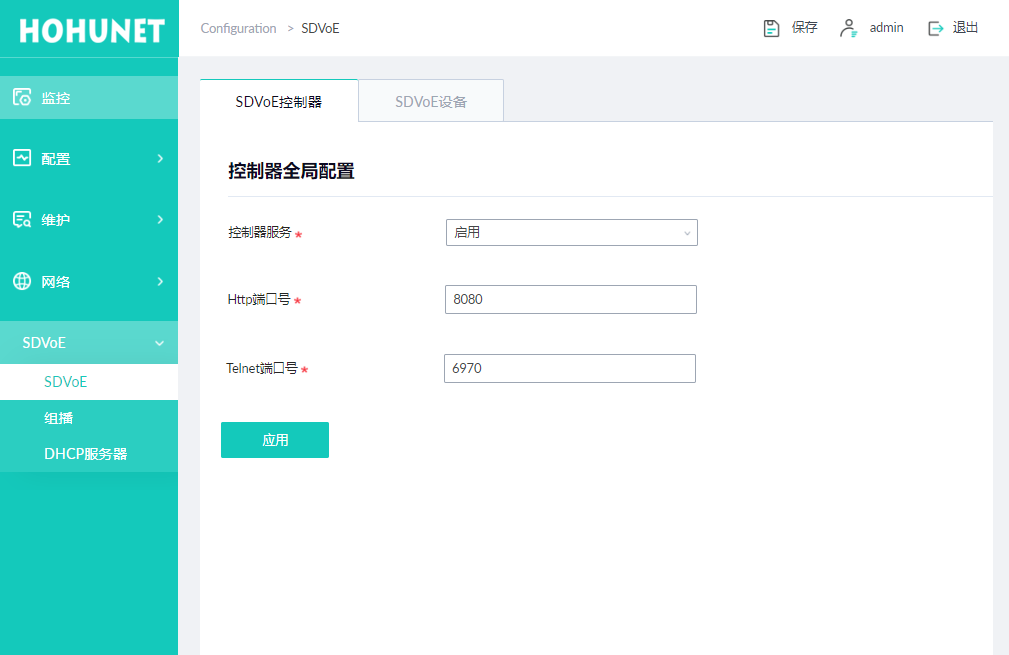This screenshot has height=655, width=1009.
Task: Click the Http端口号 input field
Action: point(570,299)
